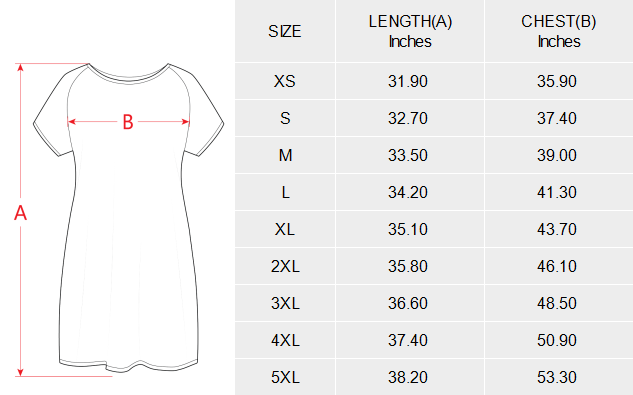Select the S size row label
This screenshot has width=633, height=395.
(285, 118)
